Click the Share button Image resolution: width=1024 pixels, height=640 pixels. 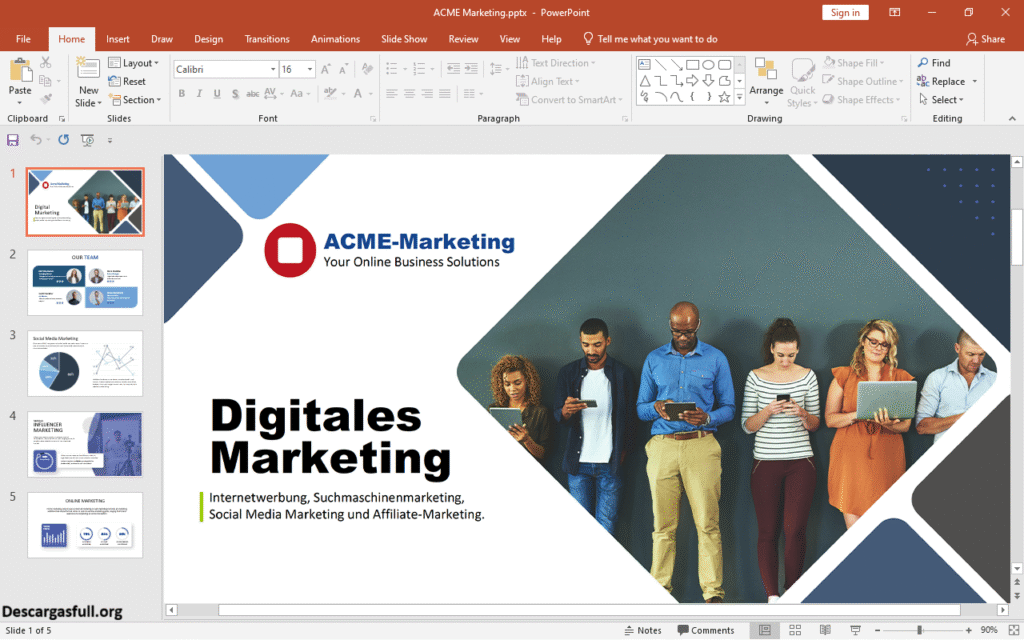985,39
